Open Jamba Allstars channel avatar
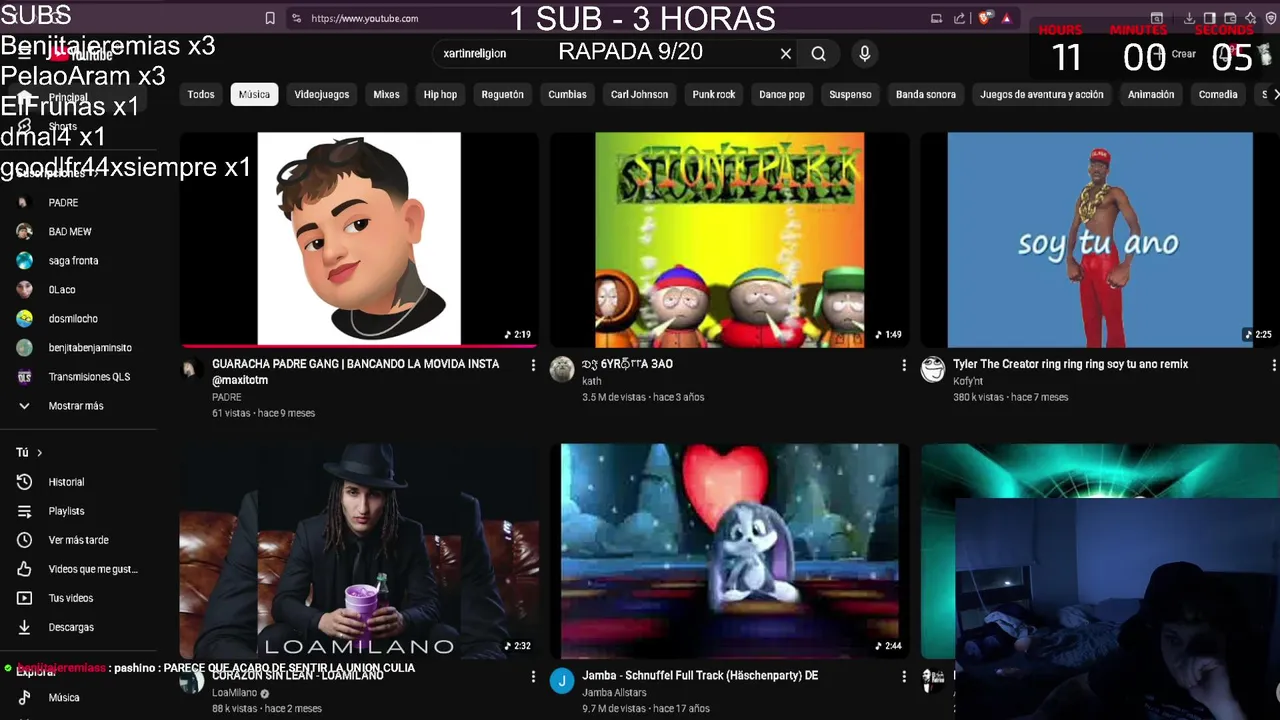 click(562, 680)
